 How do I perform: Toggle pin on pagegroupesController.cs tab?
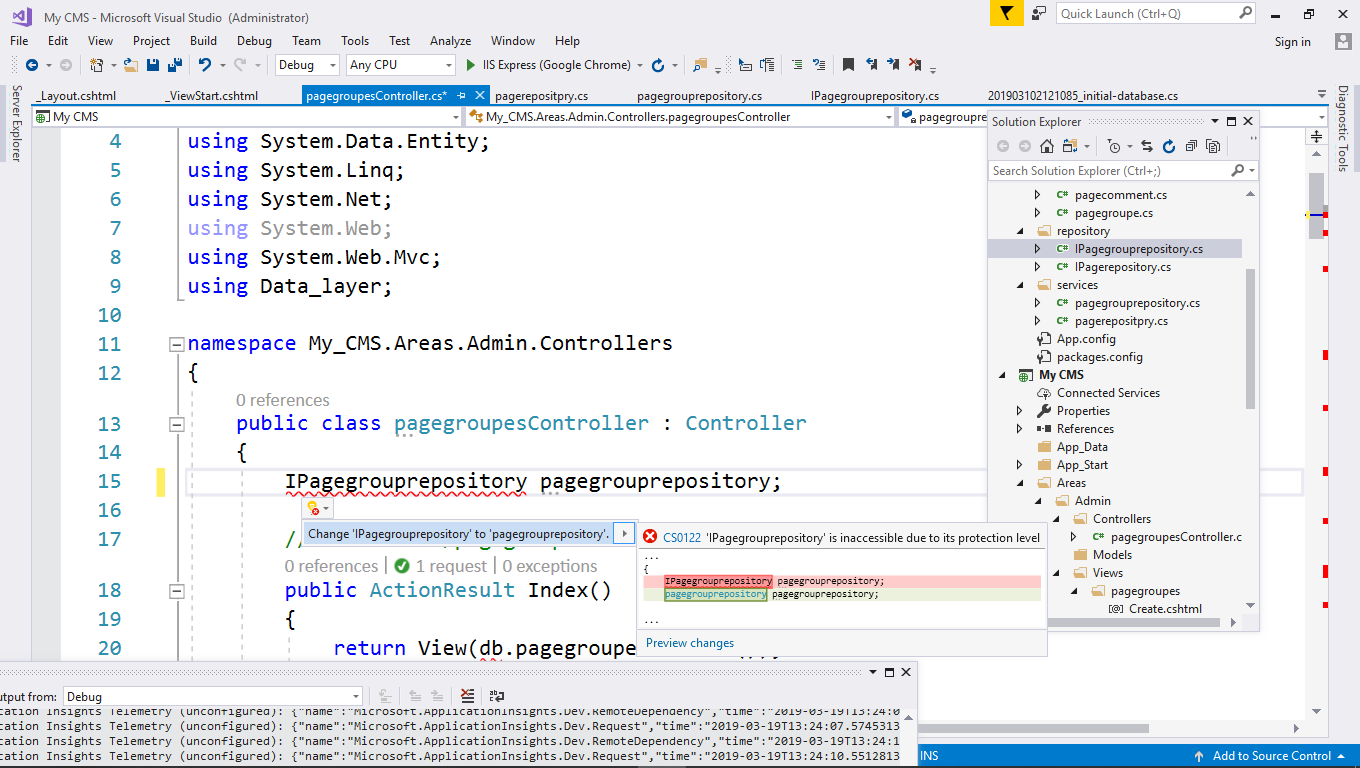461,95
